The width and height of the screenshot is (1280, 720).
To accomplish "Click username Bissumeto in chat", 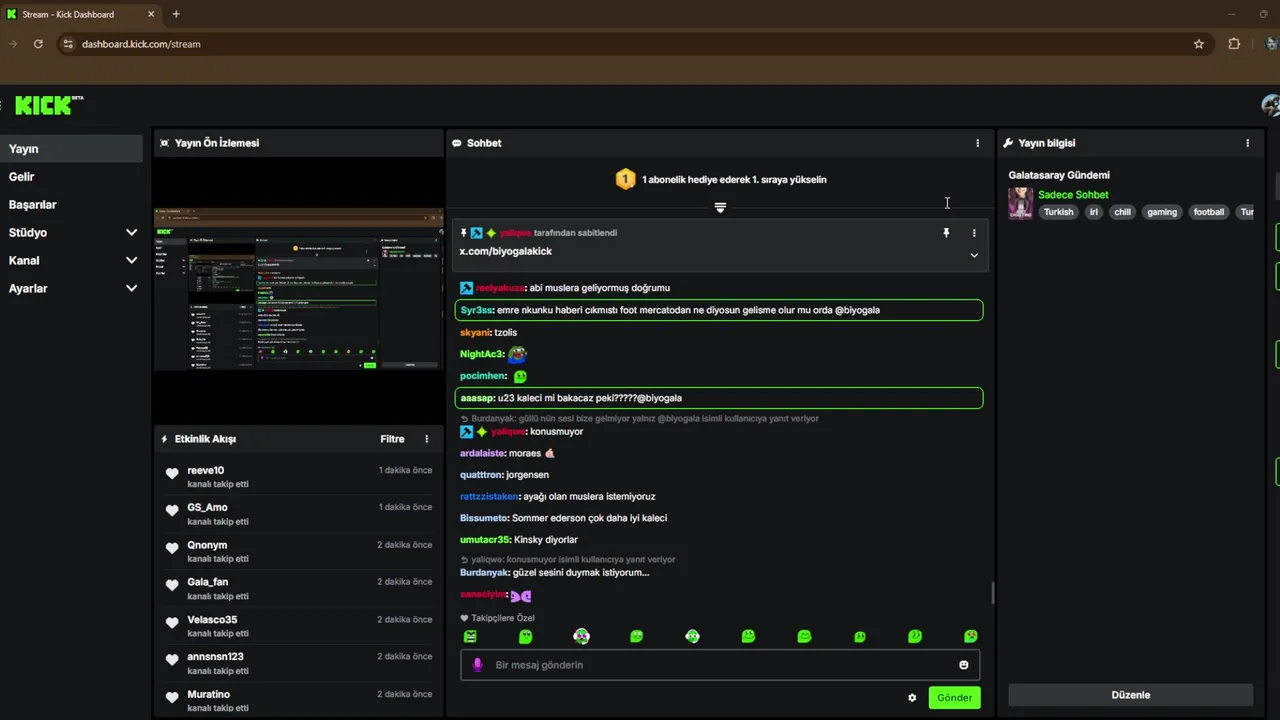I will (484, 518).
